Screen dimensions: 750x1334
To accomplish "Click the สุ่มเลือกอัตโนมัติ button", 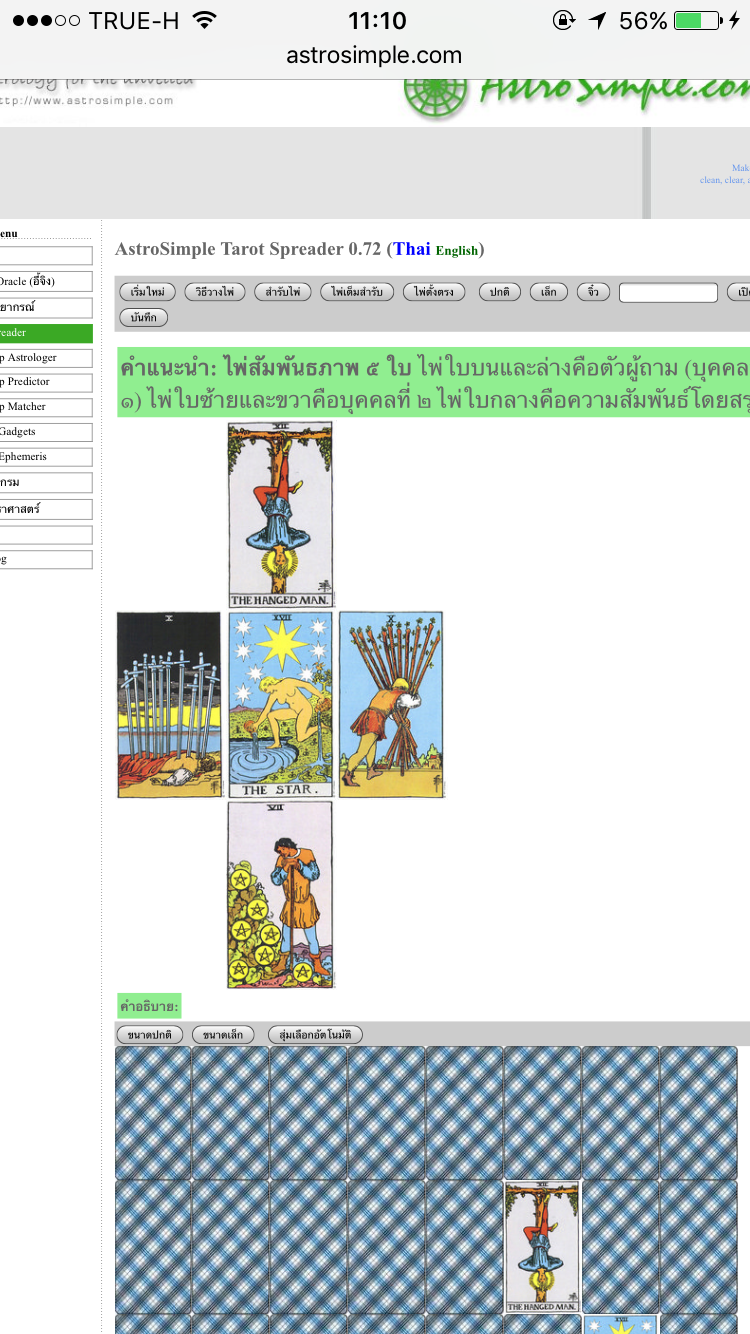I will click(315, 1035).
